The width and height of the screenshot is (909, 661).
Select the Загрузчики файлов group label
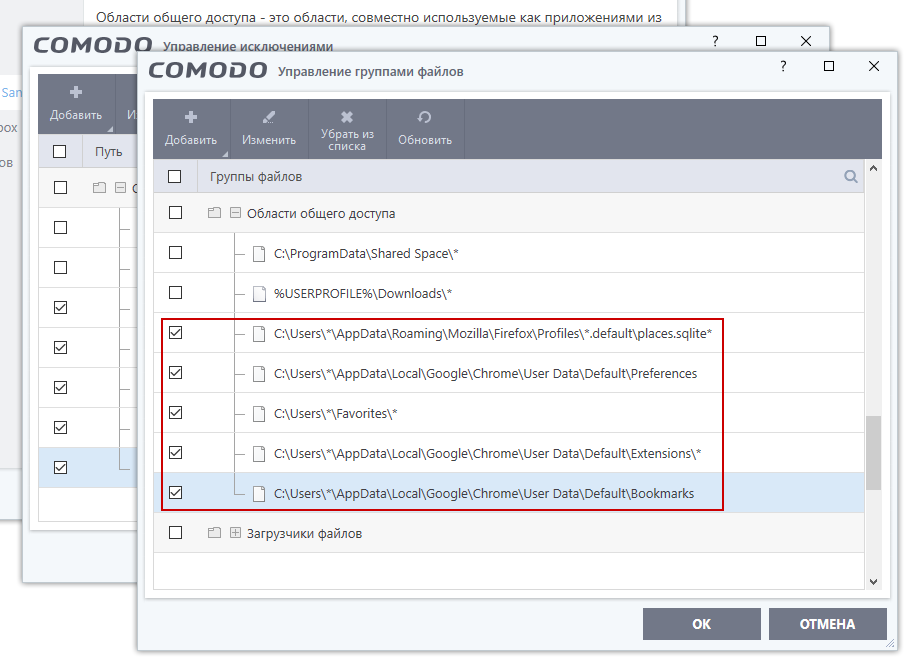304,533
